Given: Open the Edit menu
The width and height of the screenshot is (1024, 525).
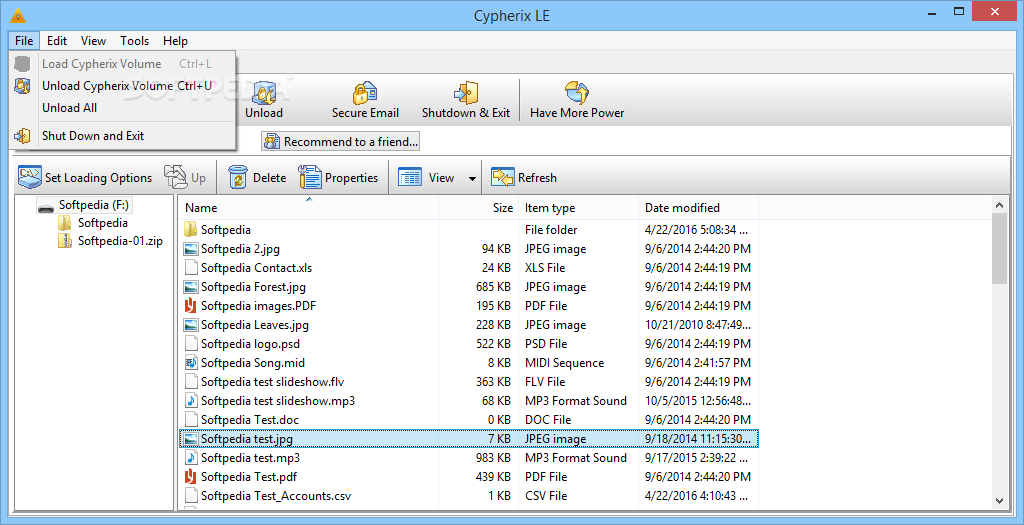Looking at the screenshot, I should pyautogui.click(x=57, y=40).
